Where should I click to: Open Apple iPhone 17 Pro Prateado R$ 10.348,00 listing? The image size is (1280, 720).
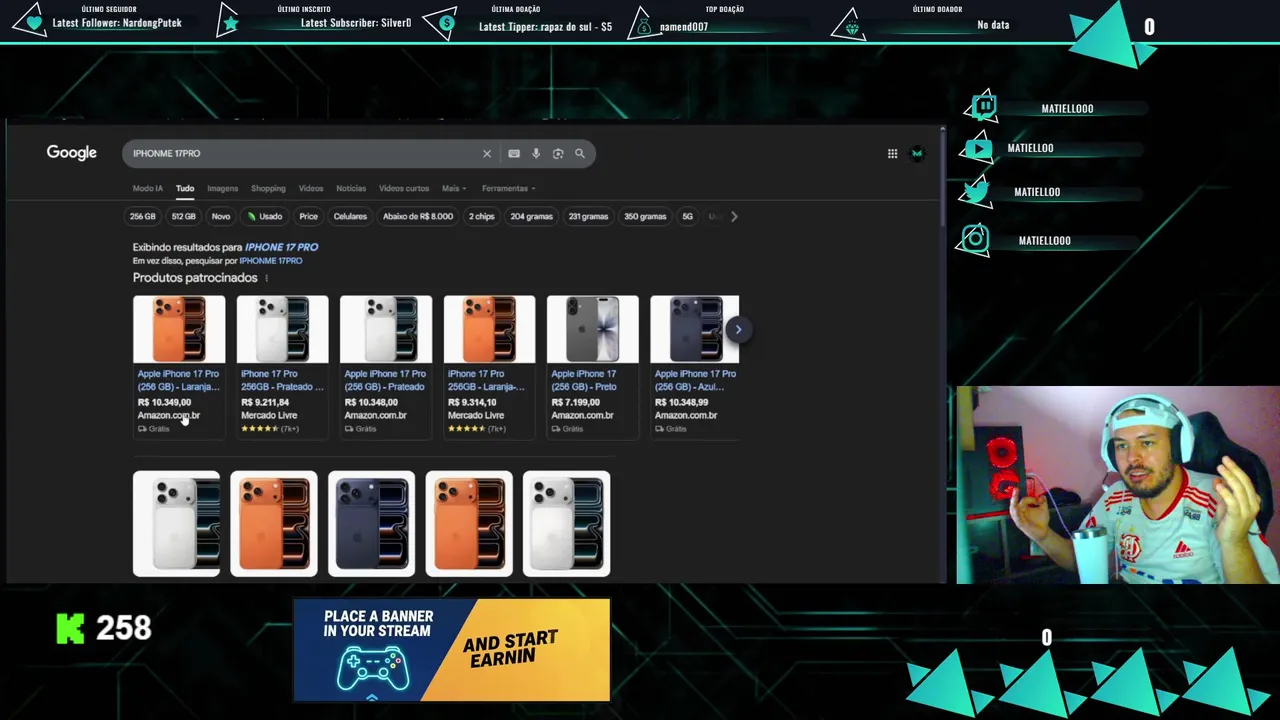(x=385, y=380)
